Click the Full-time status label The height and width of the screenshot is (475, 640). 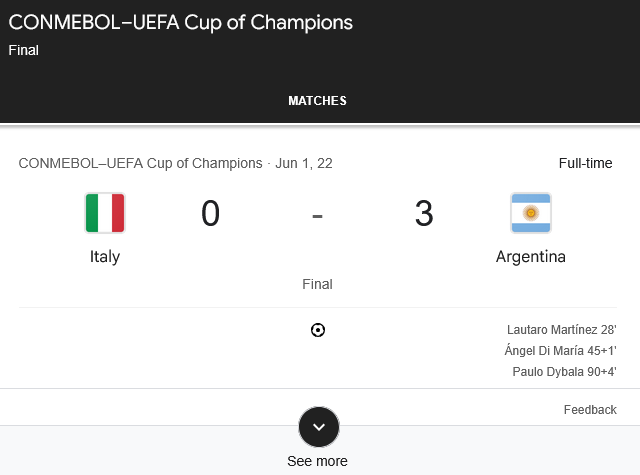[585, 163]
